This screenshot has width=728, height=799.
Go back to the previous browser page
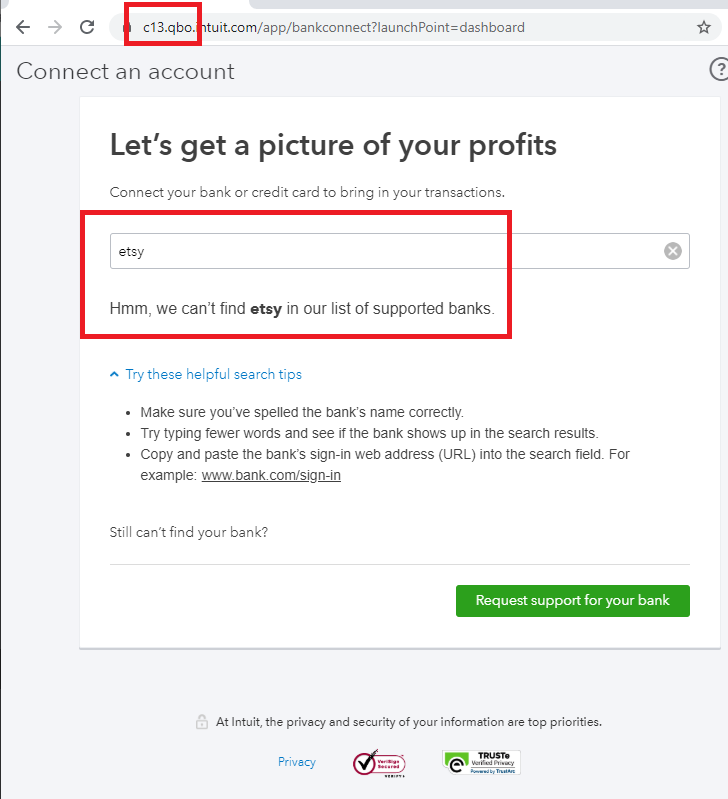point(23,27)
